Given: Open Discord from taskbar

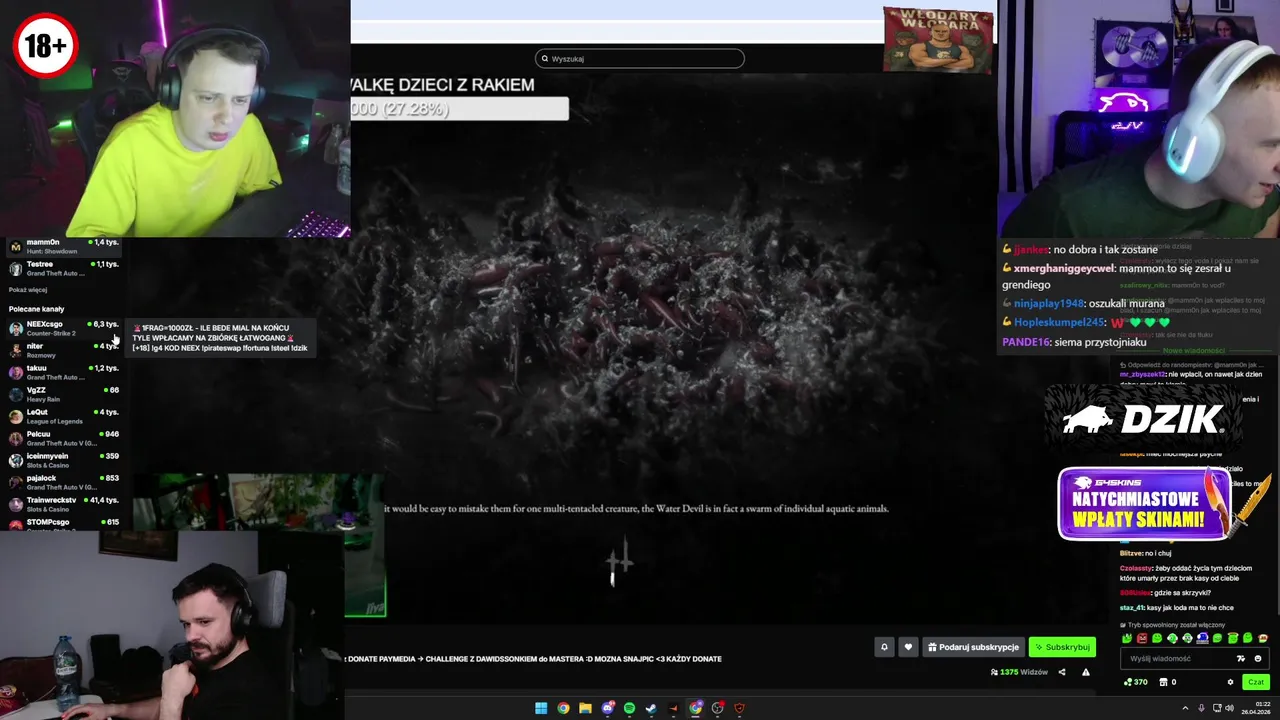Looking at the screenshot, I should pos(608,708).
